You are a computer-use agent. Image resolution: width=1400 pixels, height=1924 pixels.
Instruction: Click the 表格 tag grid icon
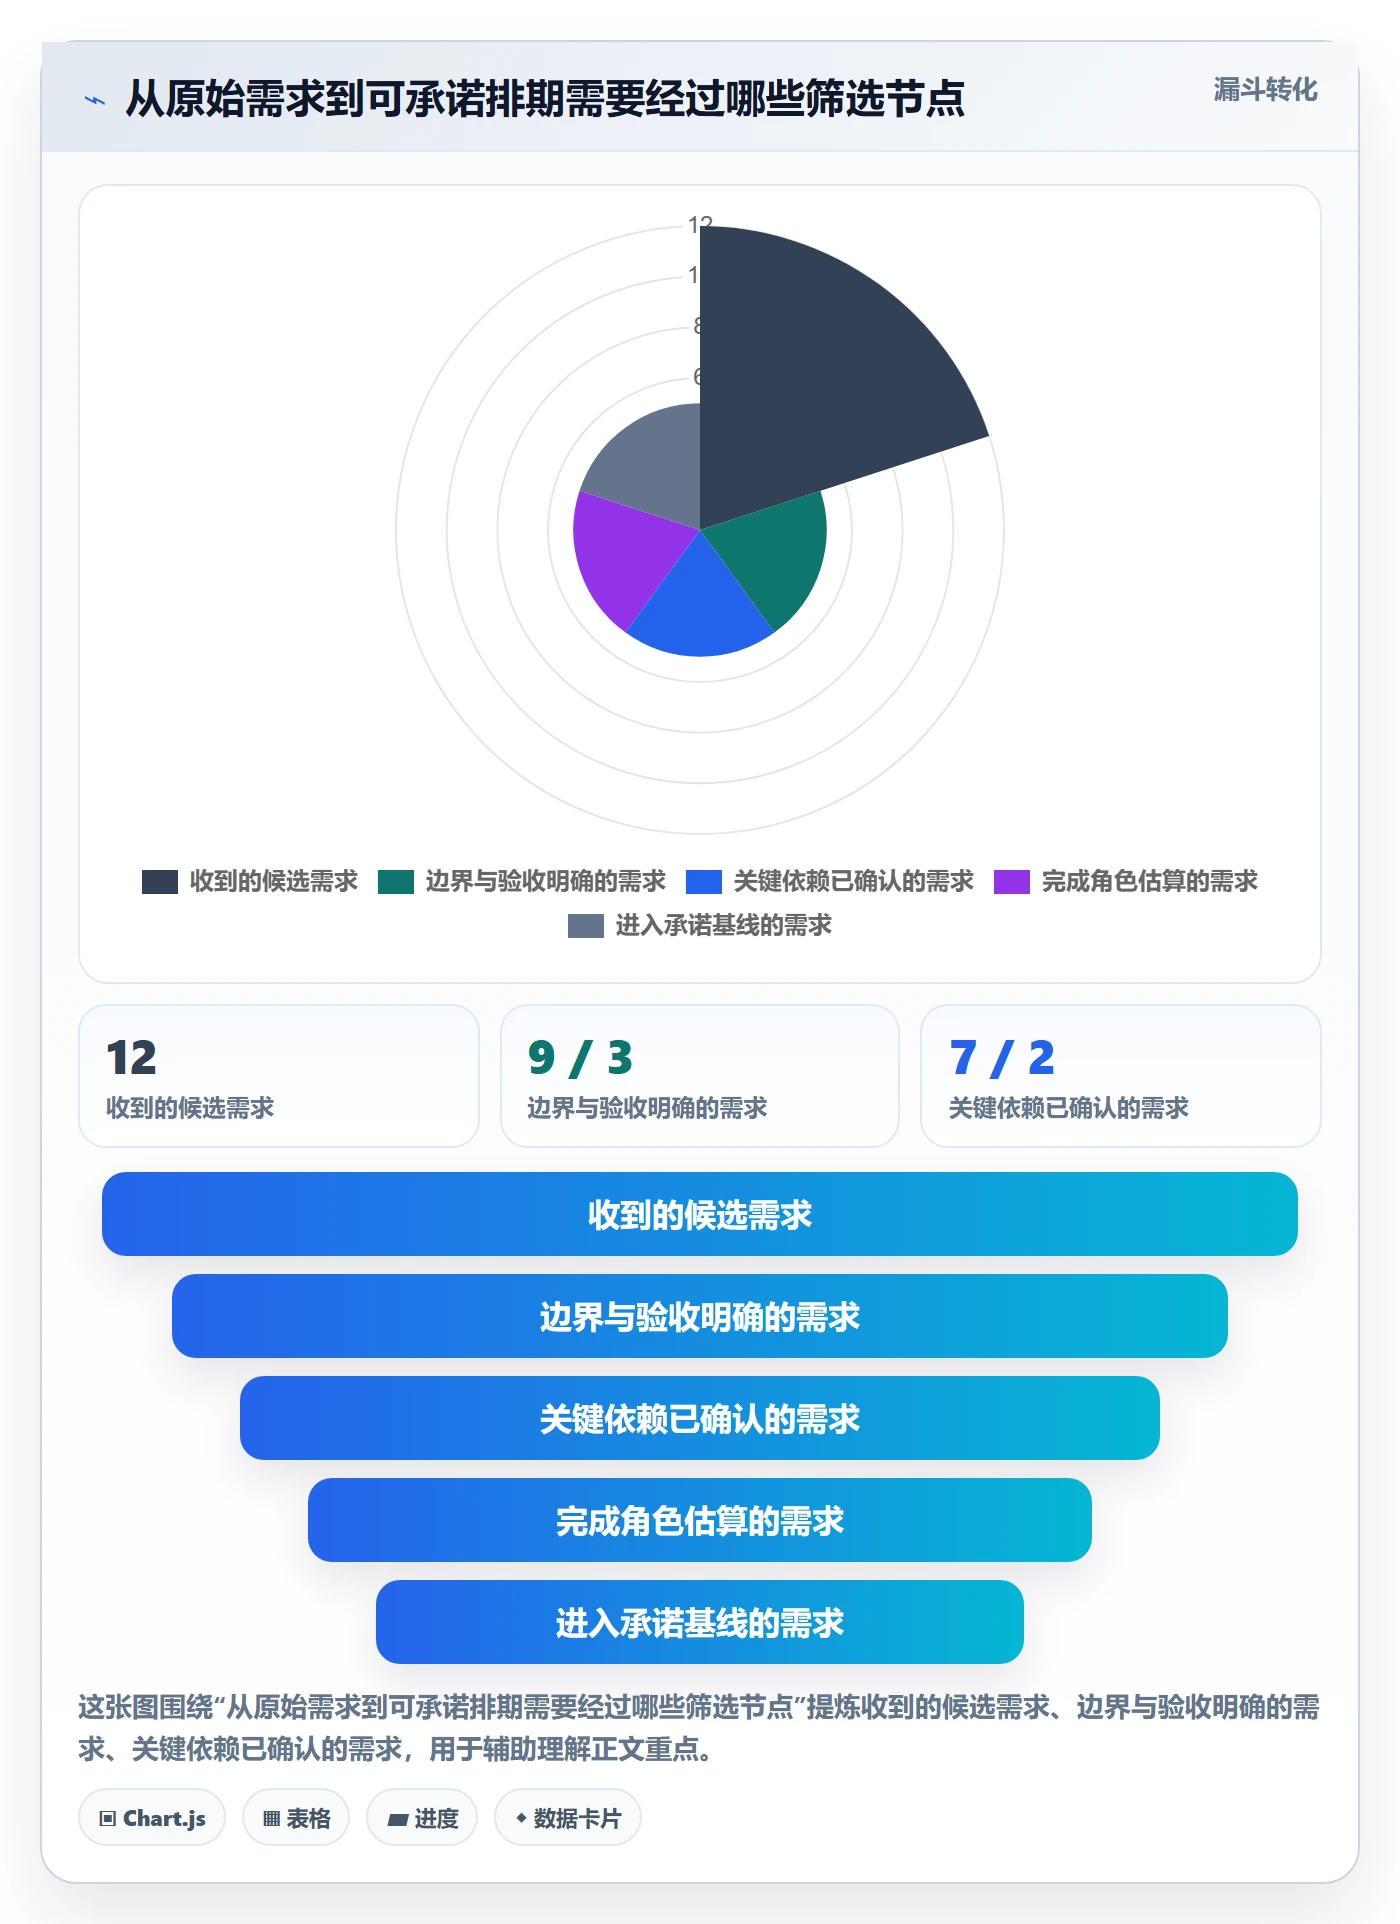[x=271, y=1818]
